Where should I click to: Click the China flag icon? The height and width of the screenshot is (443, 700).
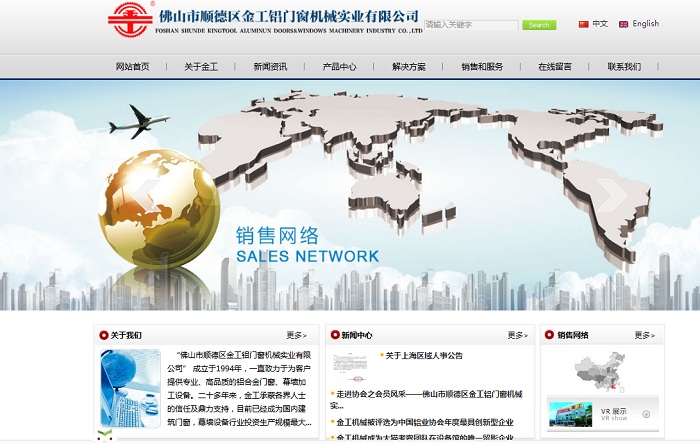(x=583, y=24)
